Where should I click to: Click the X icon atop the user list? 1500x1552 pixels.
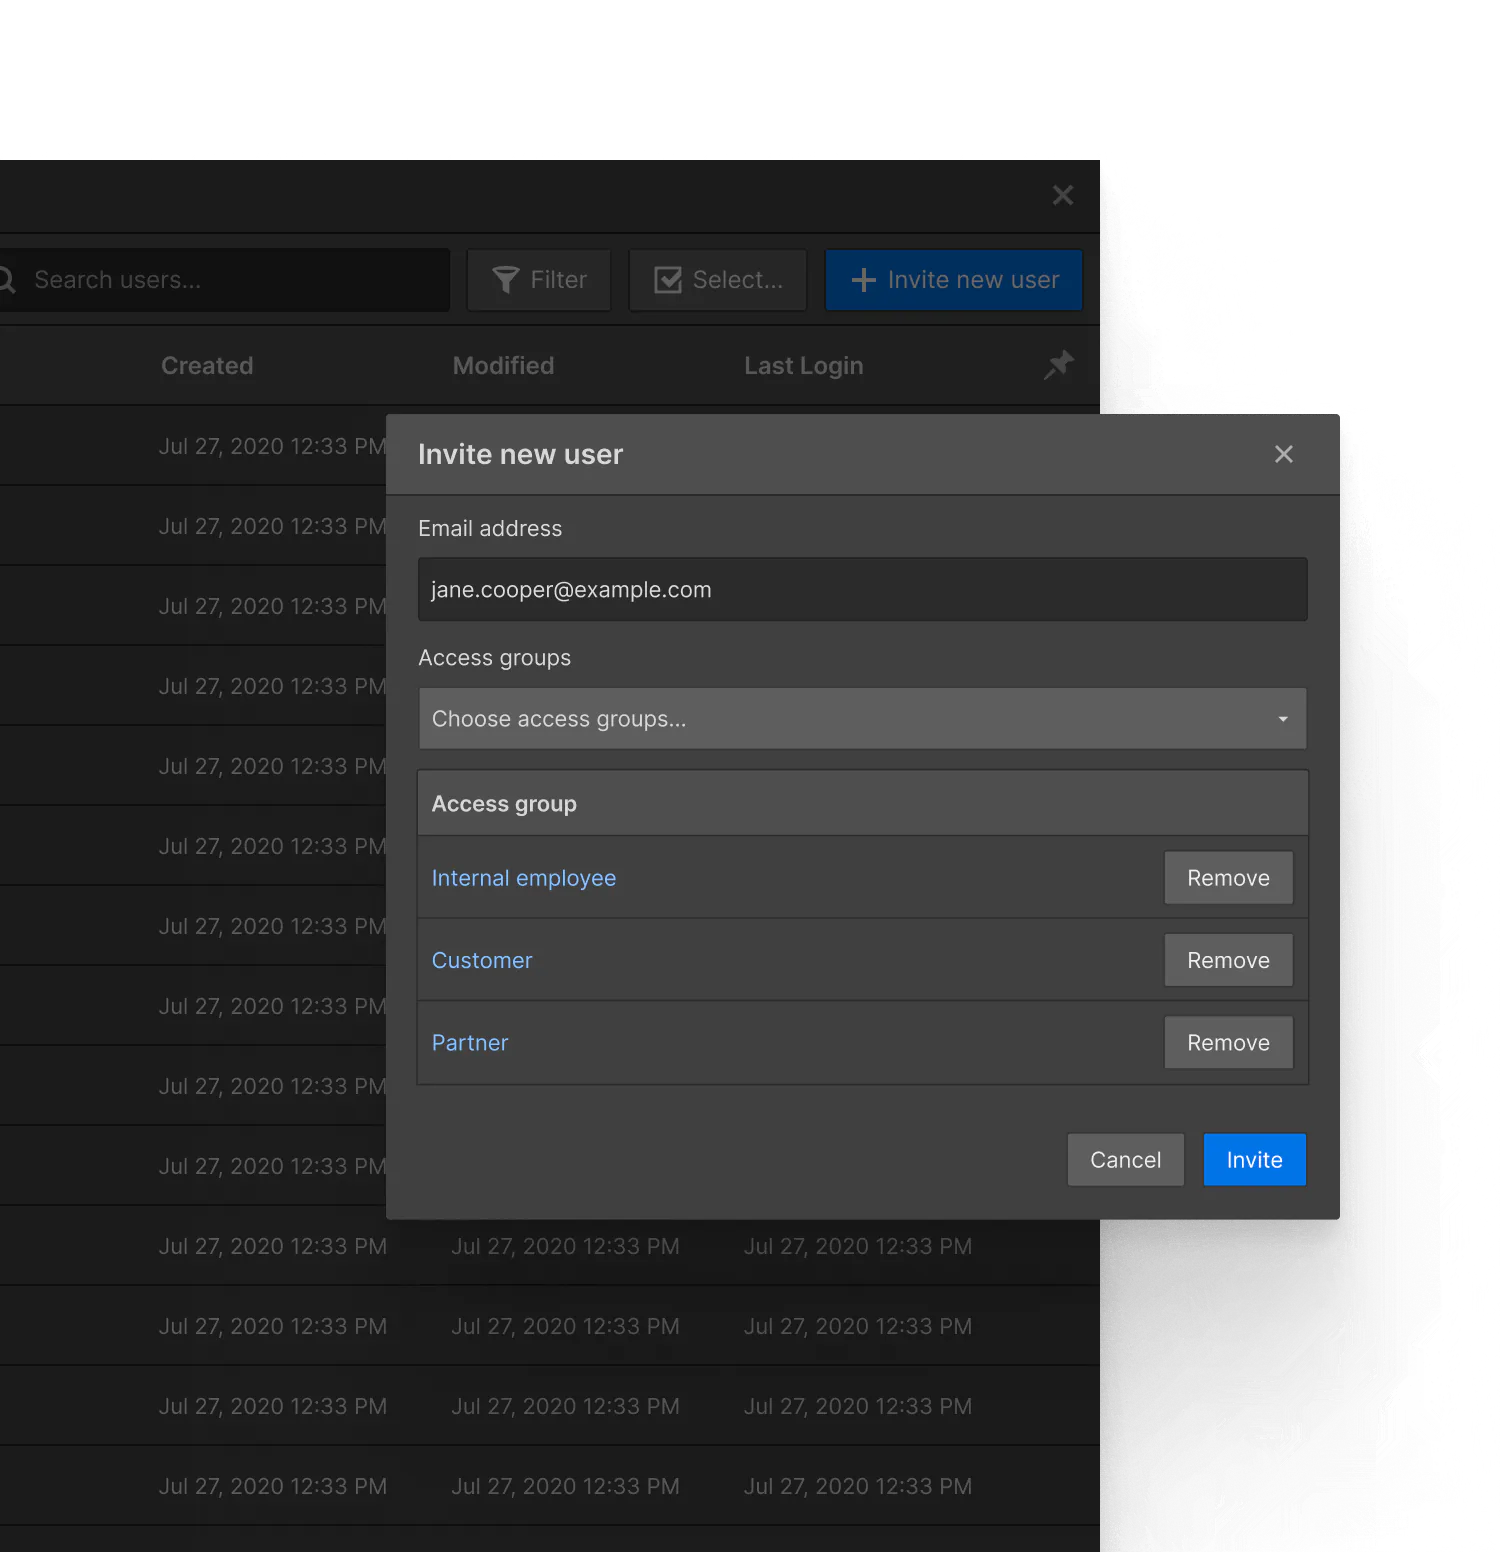coord(1062,195)
